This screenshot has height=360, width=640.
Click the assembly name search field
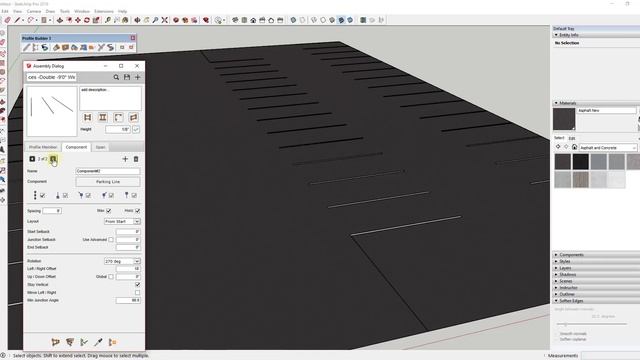[51, 77]
